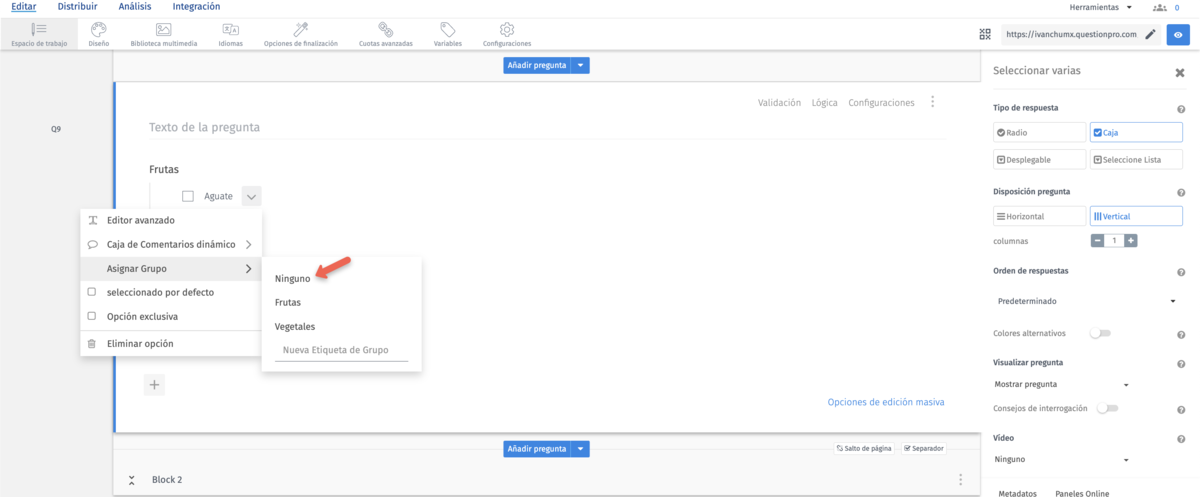This screenshot has height=497, width=1200.
Task: Click Salto de página button
Action: [864, 448]
